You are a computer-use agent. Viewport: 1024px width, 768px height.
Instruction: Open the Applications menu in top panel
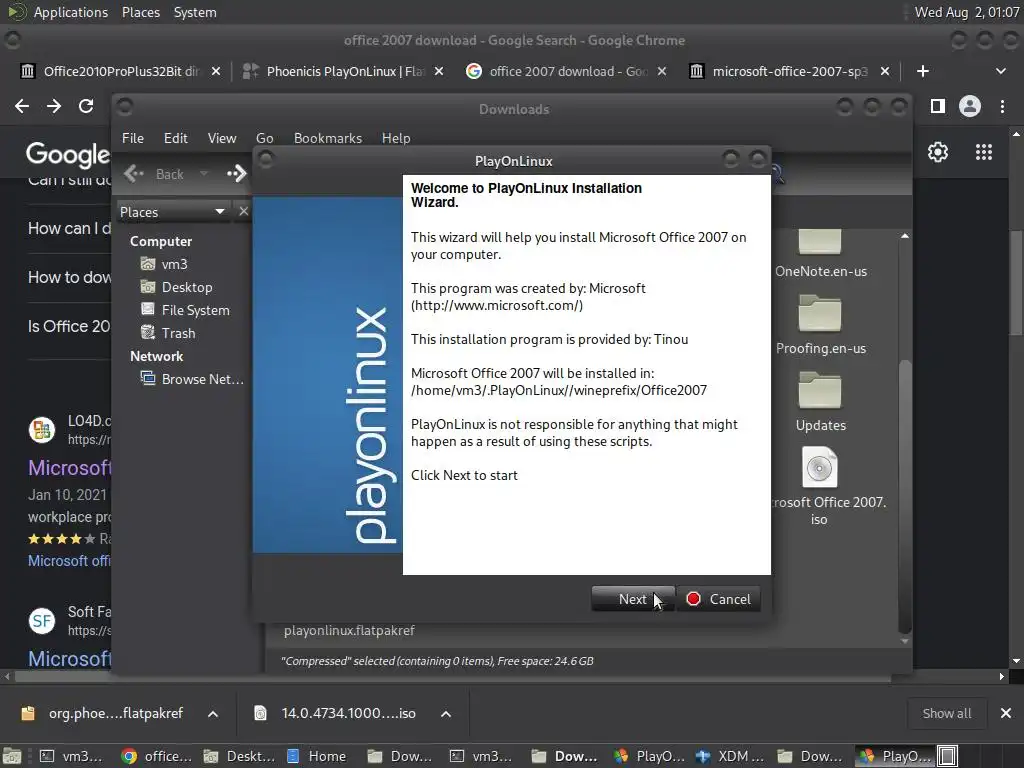[71, 12]
